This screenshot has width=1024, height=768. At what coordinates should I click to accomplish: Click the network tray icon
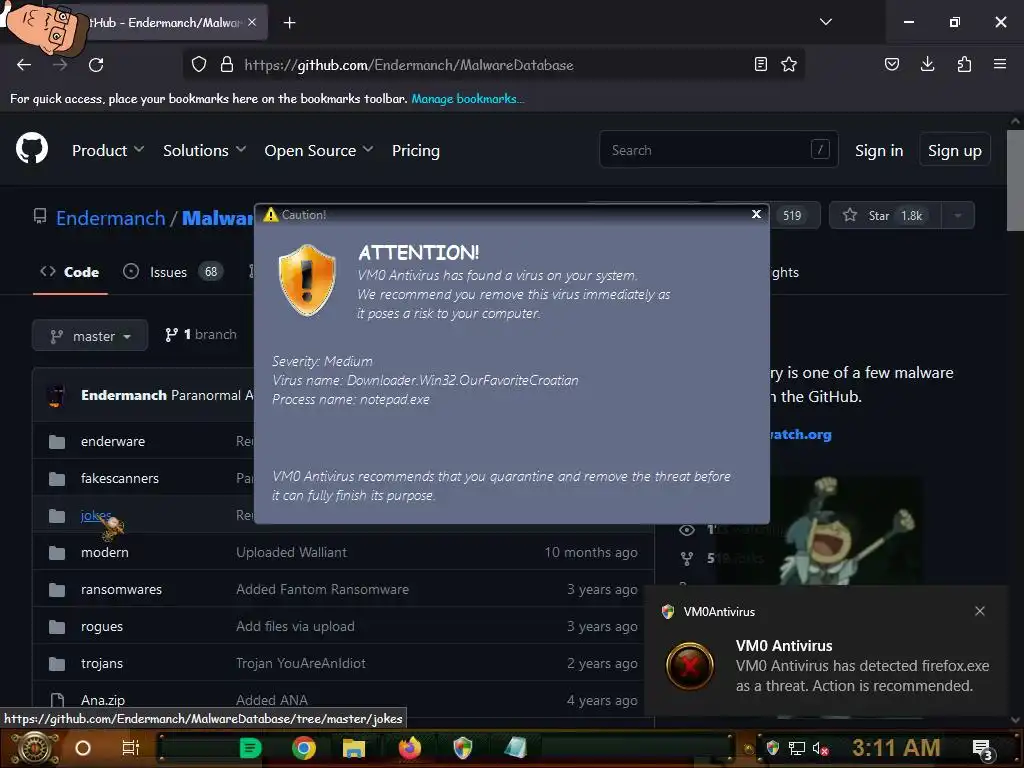797,748
